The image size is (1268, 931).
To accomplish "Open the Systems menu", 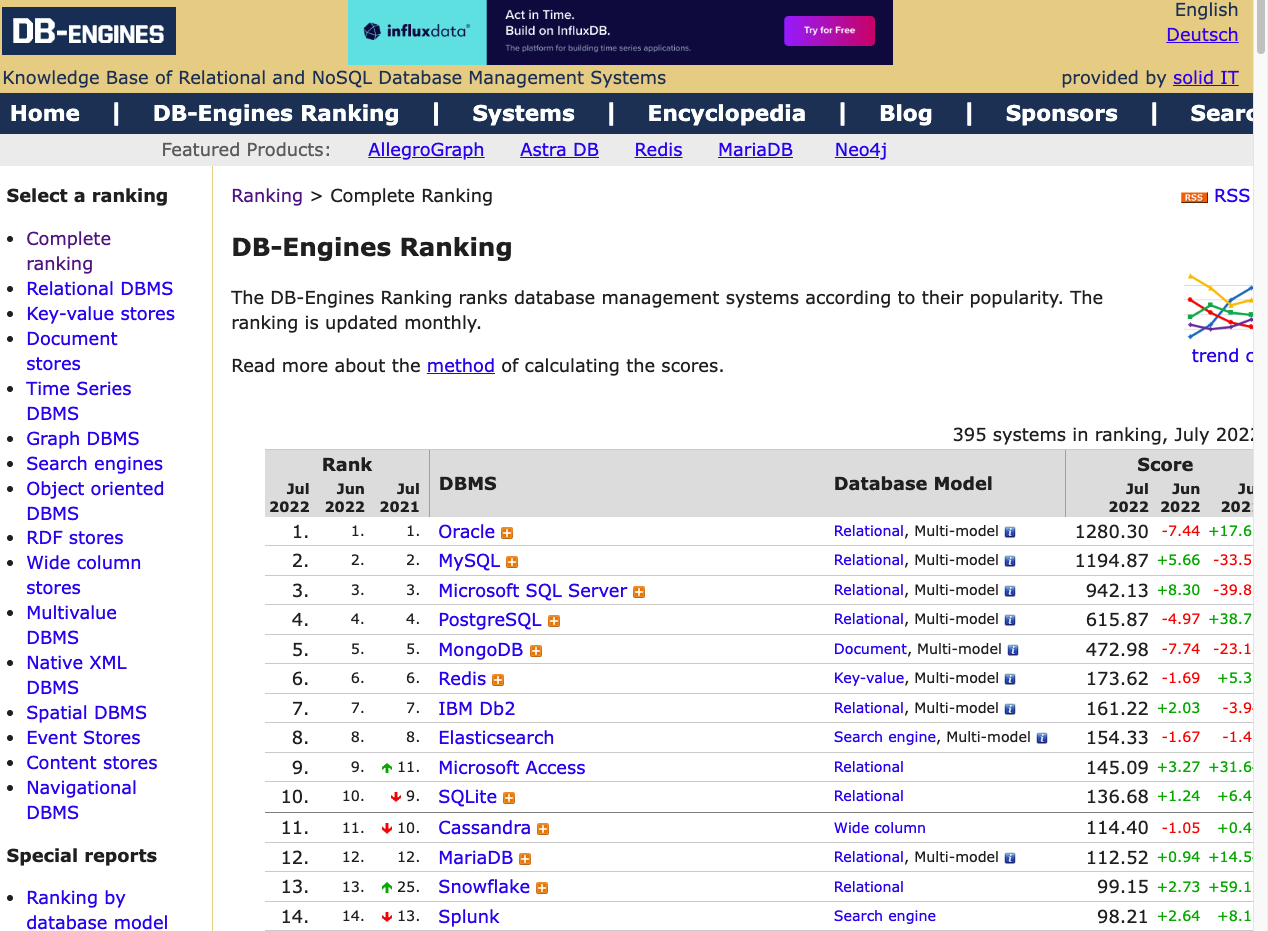I will point(523,113).
